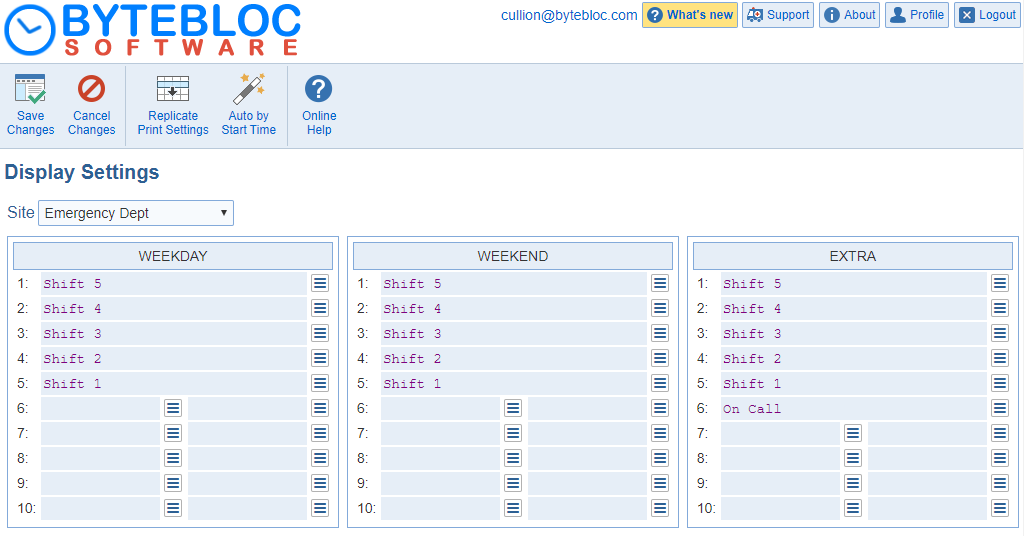This screenshot has width=1024, height=536.
Task: Click Weekend row 2 Shift 4 field
Action: pyautogui.click(x=514, y=308)
